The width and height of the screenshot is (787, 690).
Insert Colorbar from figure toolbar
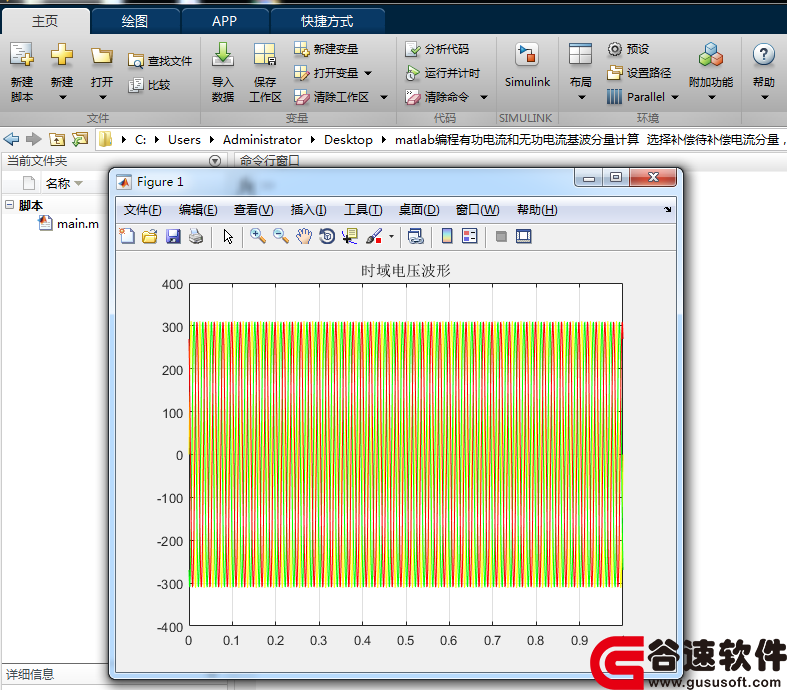[447, 236]
